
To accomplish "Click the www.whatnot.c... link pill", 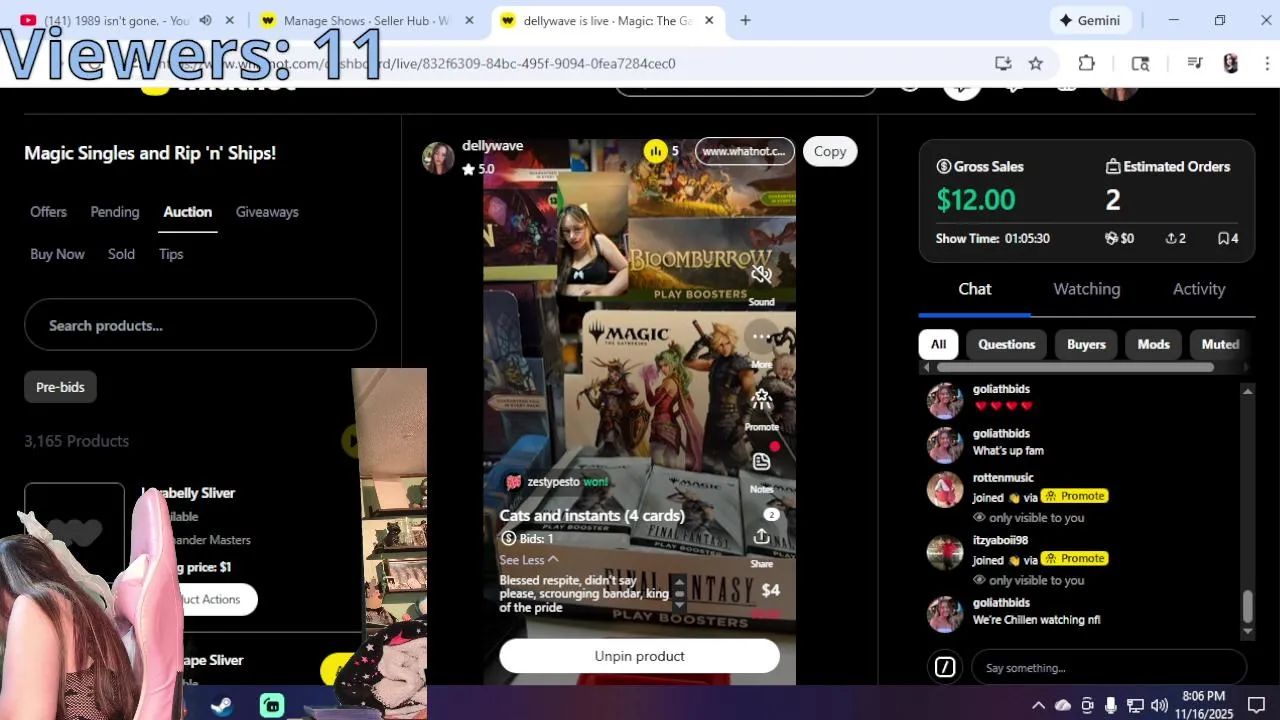I will [744, 151].
